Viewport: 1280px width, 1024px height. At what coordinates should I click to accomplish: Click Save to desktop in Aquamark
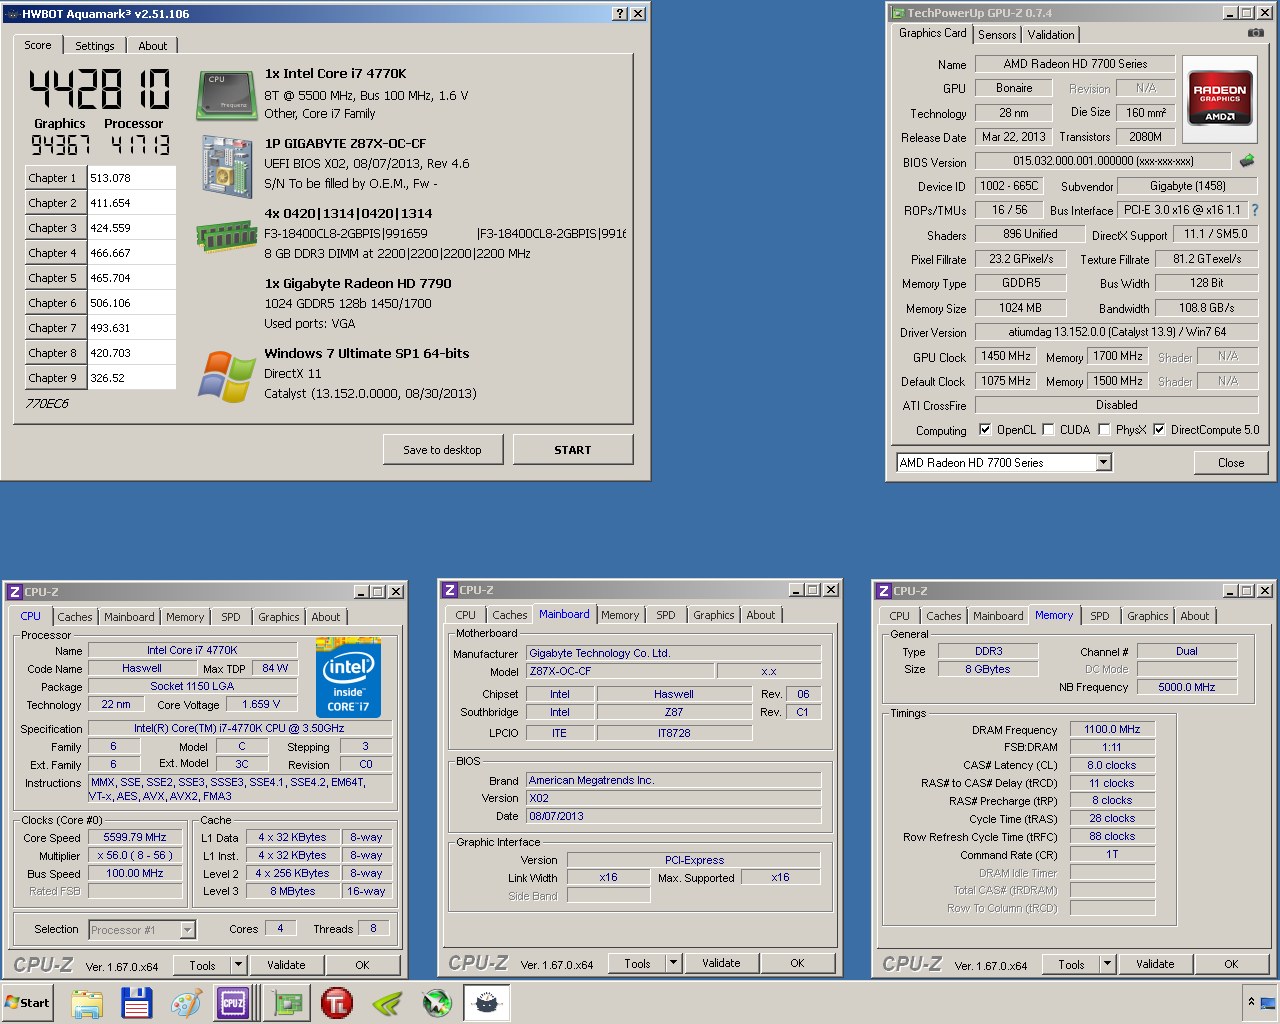point(443,450)
